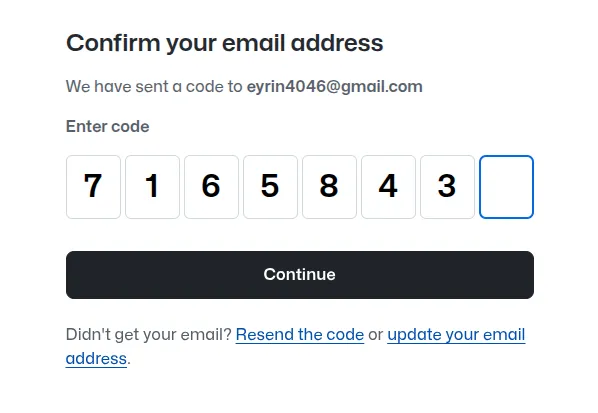Screen dimensions: 598x413
Task: Click the code box containing digit 7
Action: (x=93, y=187)
